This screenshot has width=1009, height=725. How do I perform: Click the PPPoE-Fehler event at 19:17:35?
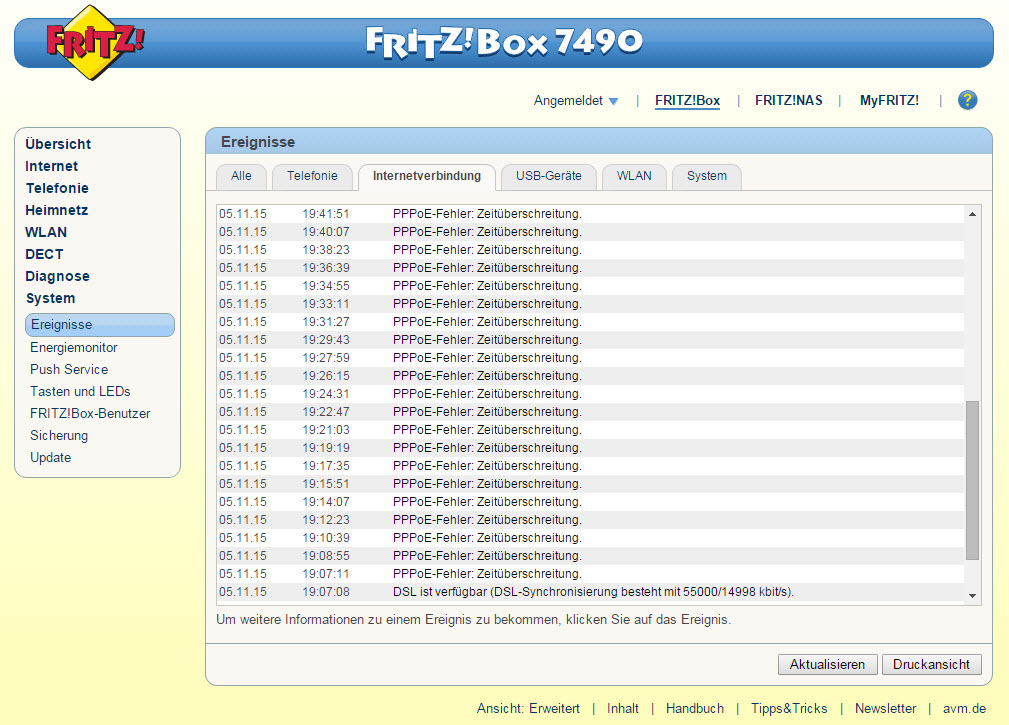pos(591,466)
